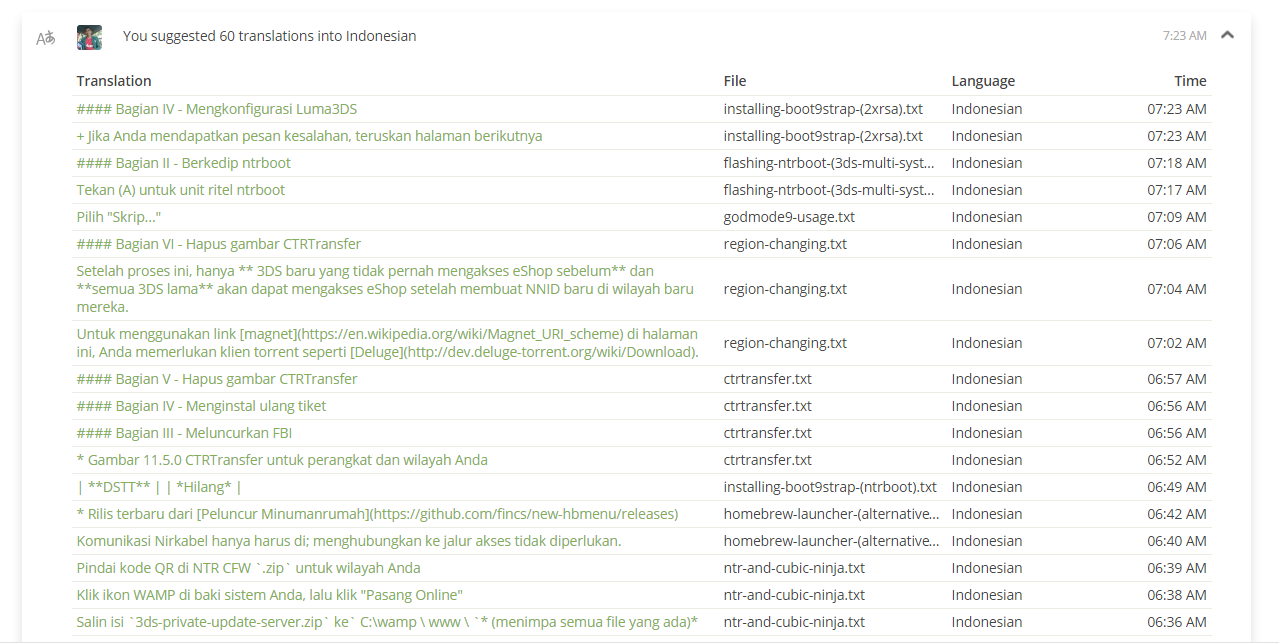The image size is (1279, 644).
Task: Open translation starting "Untuk menggunakan link [magnet]"
Action: [x=388, y=343]
